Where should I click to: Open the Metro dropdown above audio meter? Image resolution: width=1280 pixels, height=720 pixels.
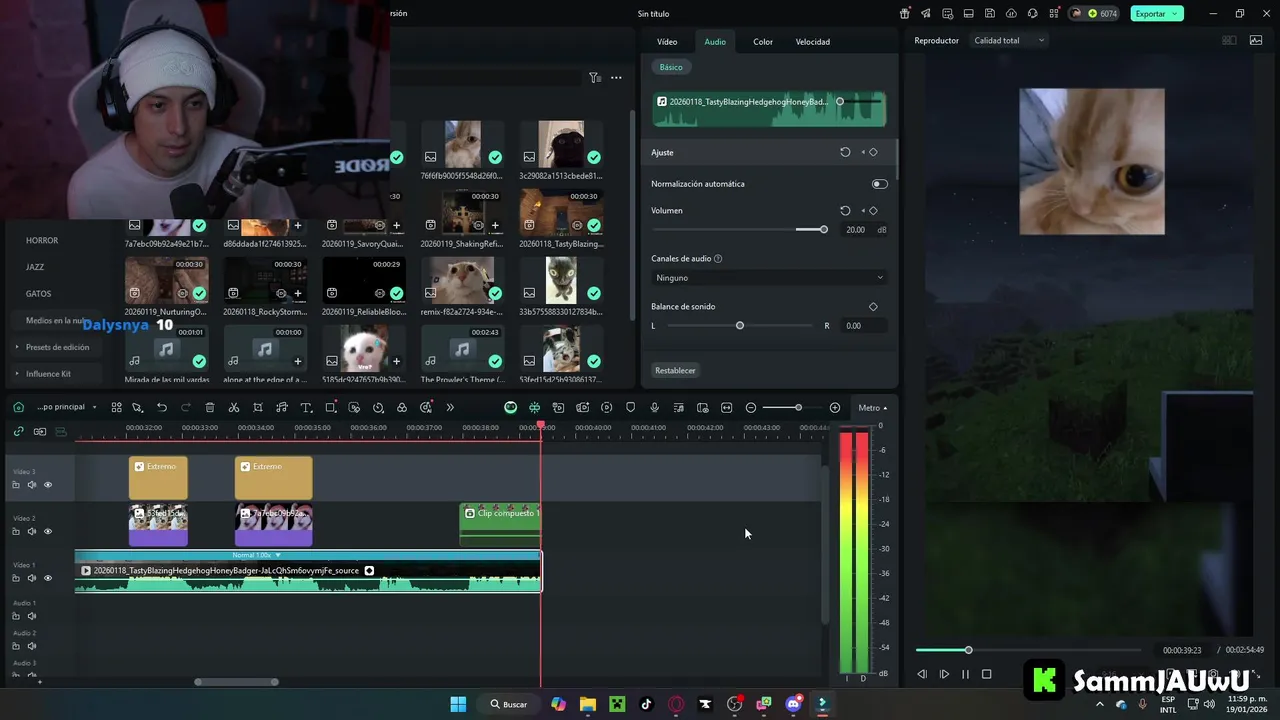click(872, 407)
